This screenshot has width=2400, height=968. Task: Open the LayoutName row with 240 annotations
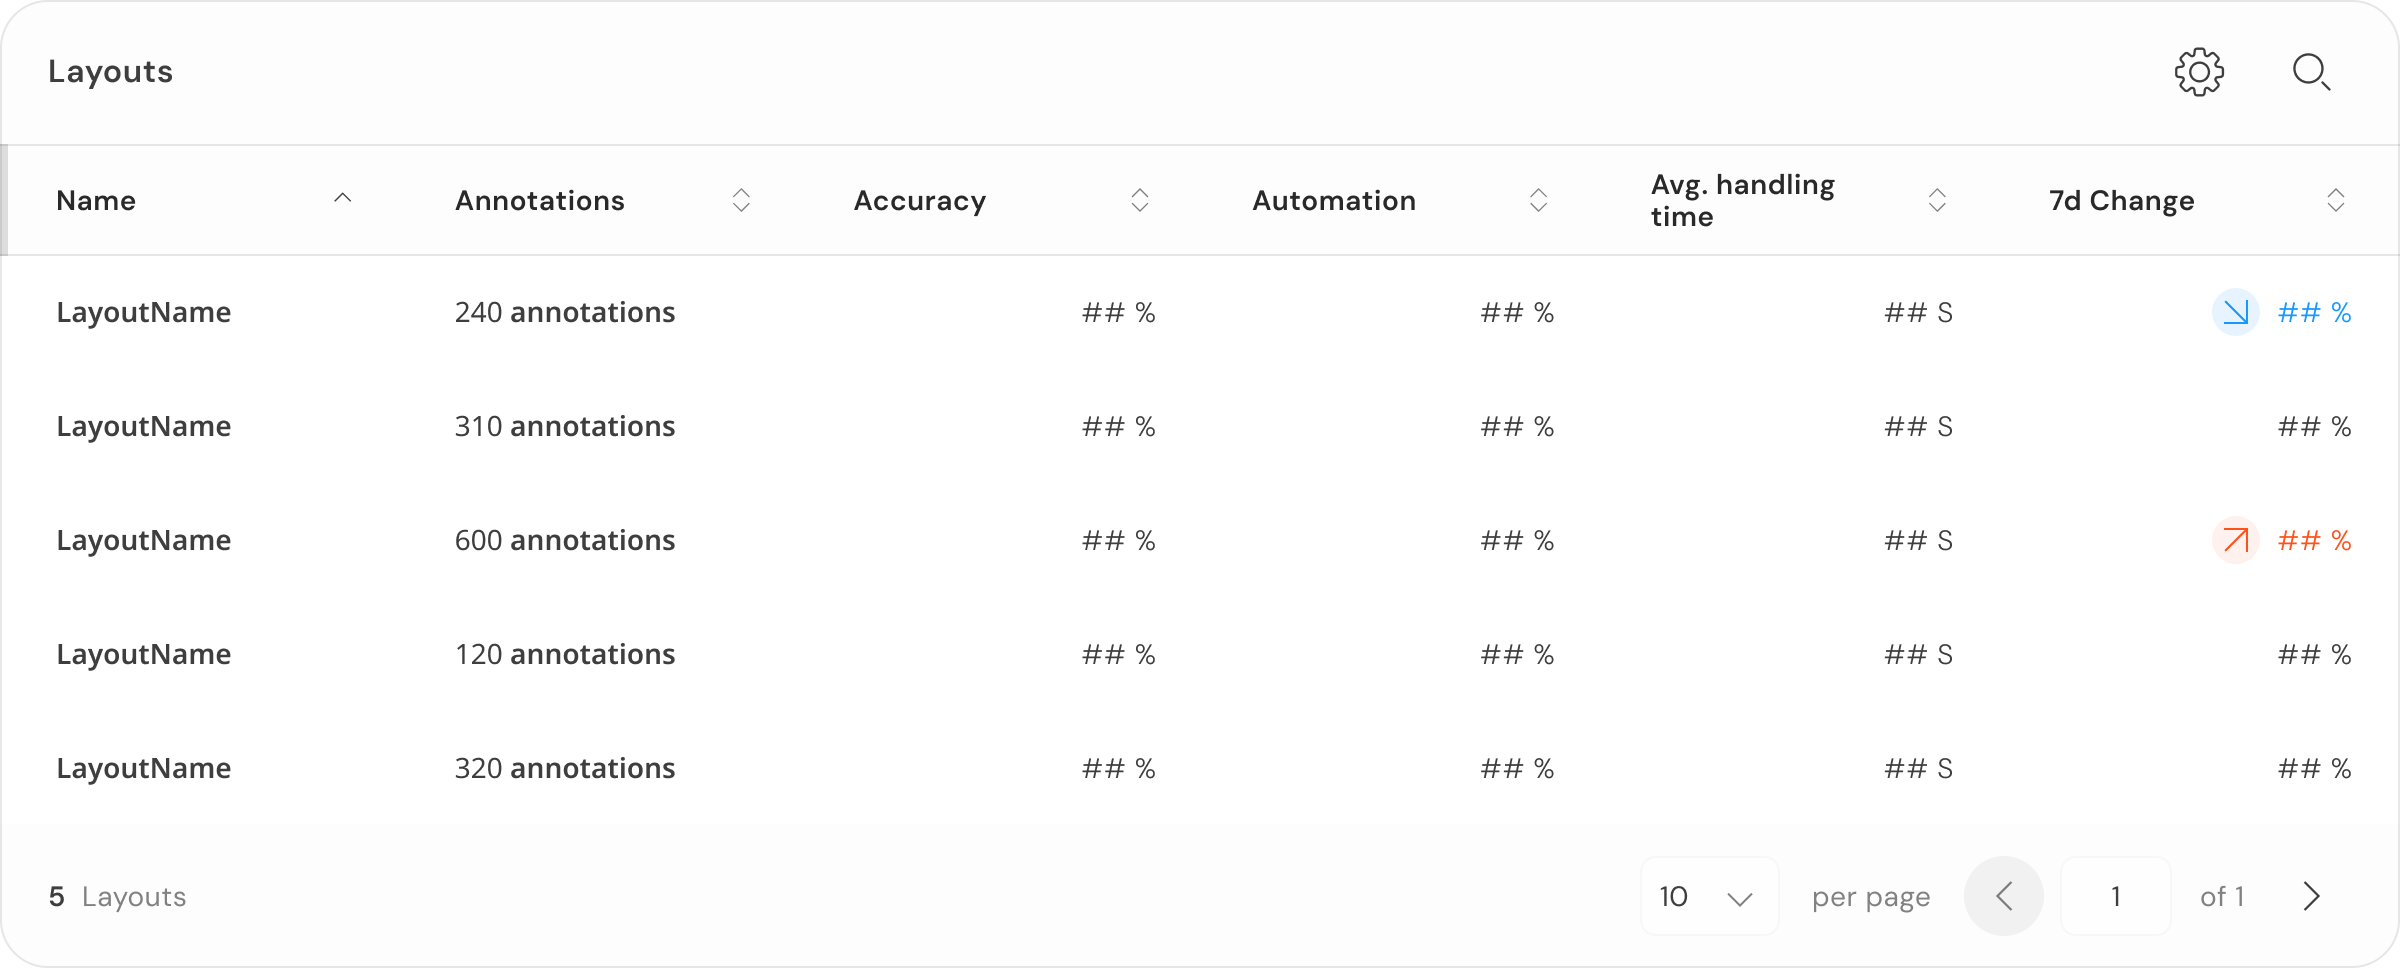click(144, 313)
